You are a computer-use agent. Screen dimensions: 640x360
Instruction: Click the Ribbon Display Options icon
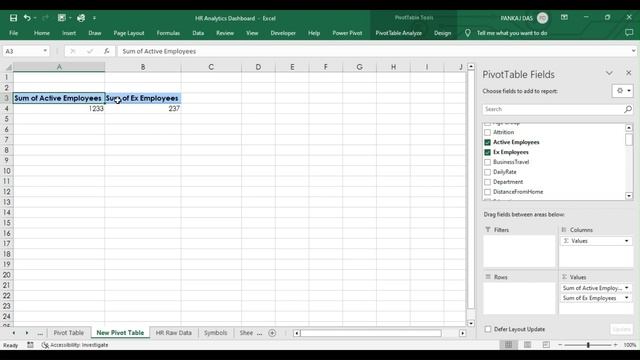564,18
